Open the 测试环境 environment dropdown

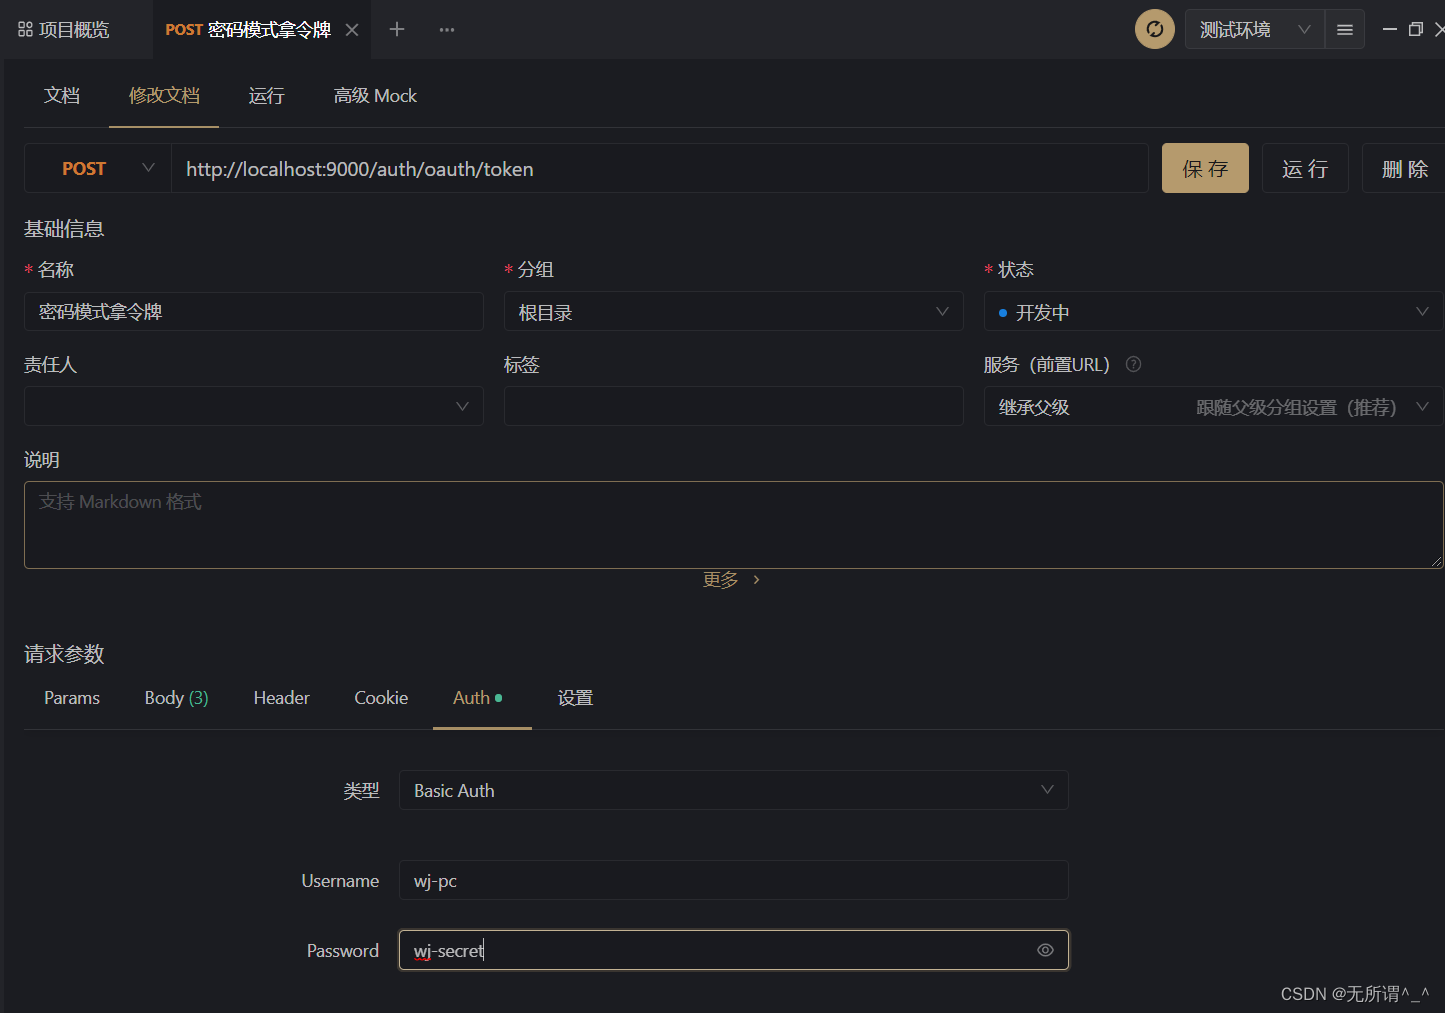1254,29
